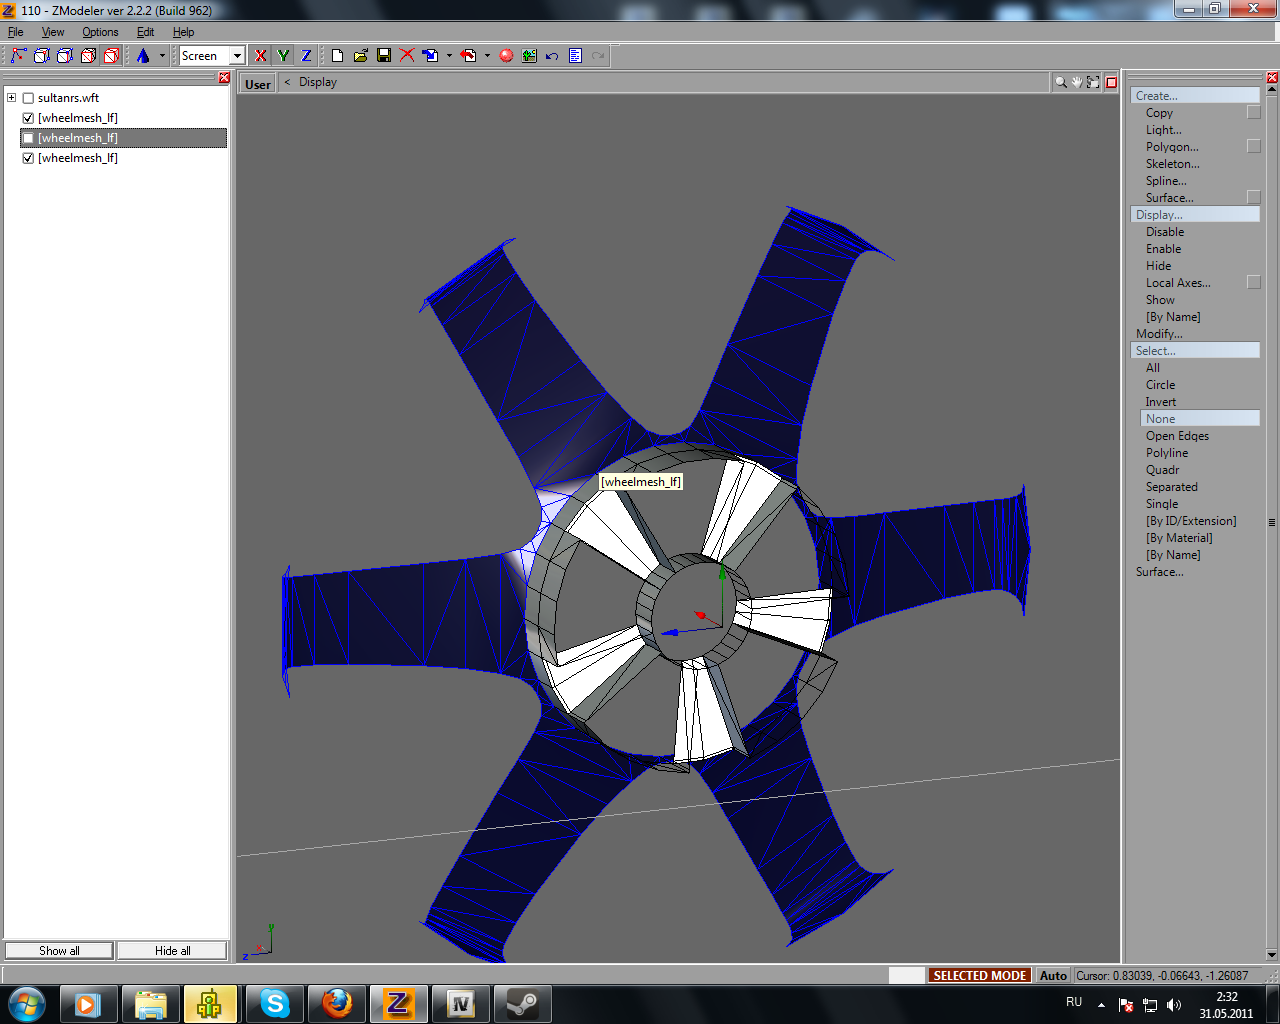Toggle the Y axis constraint
This screenshot has height=1024, width=1280.
tap(284, 56)
